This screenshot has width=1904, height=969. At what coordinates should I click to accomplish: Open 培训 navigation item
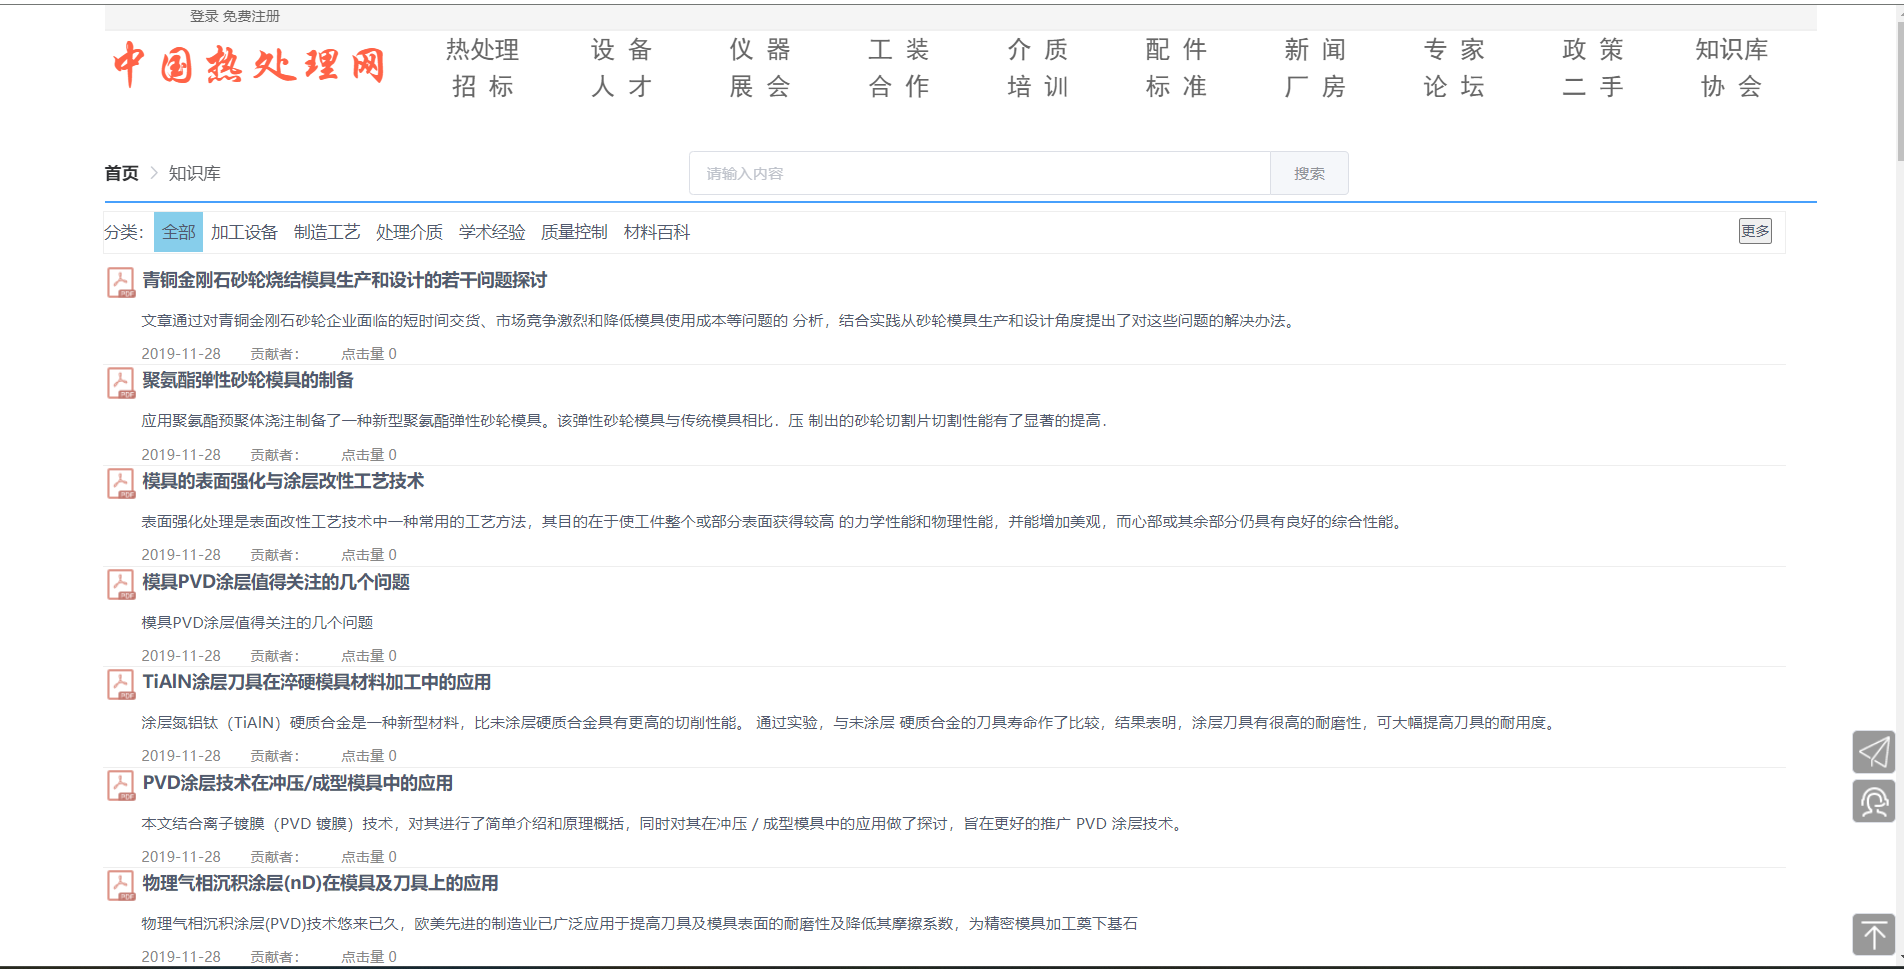pos(1038,87)
